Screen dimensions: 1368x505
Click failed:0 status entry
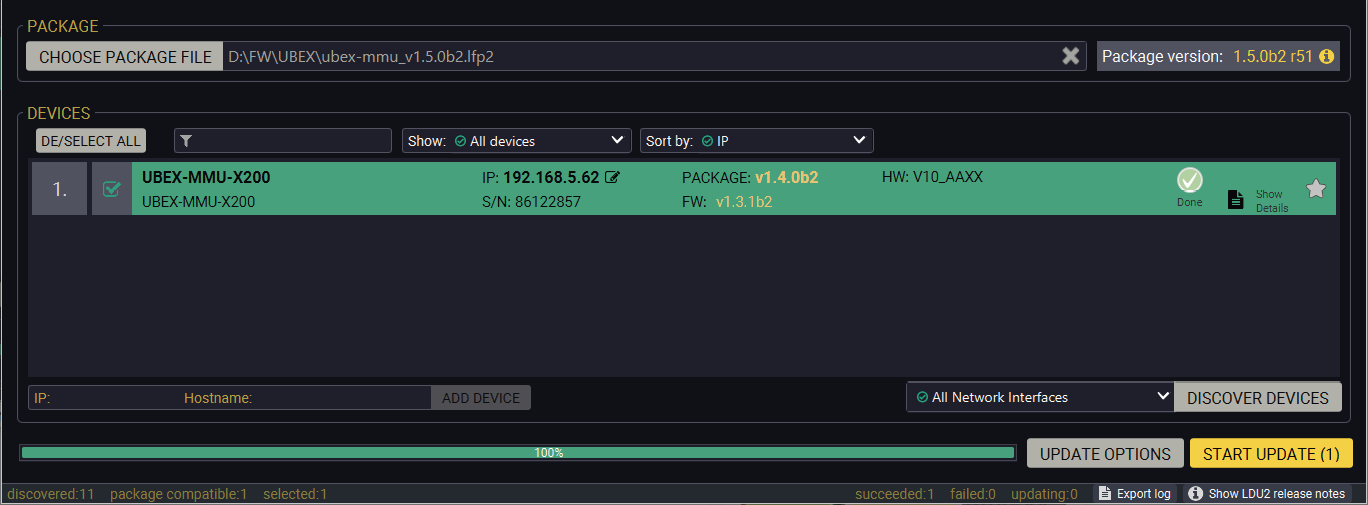click(973, 494)
